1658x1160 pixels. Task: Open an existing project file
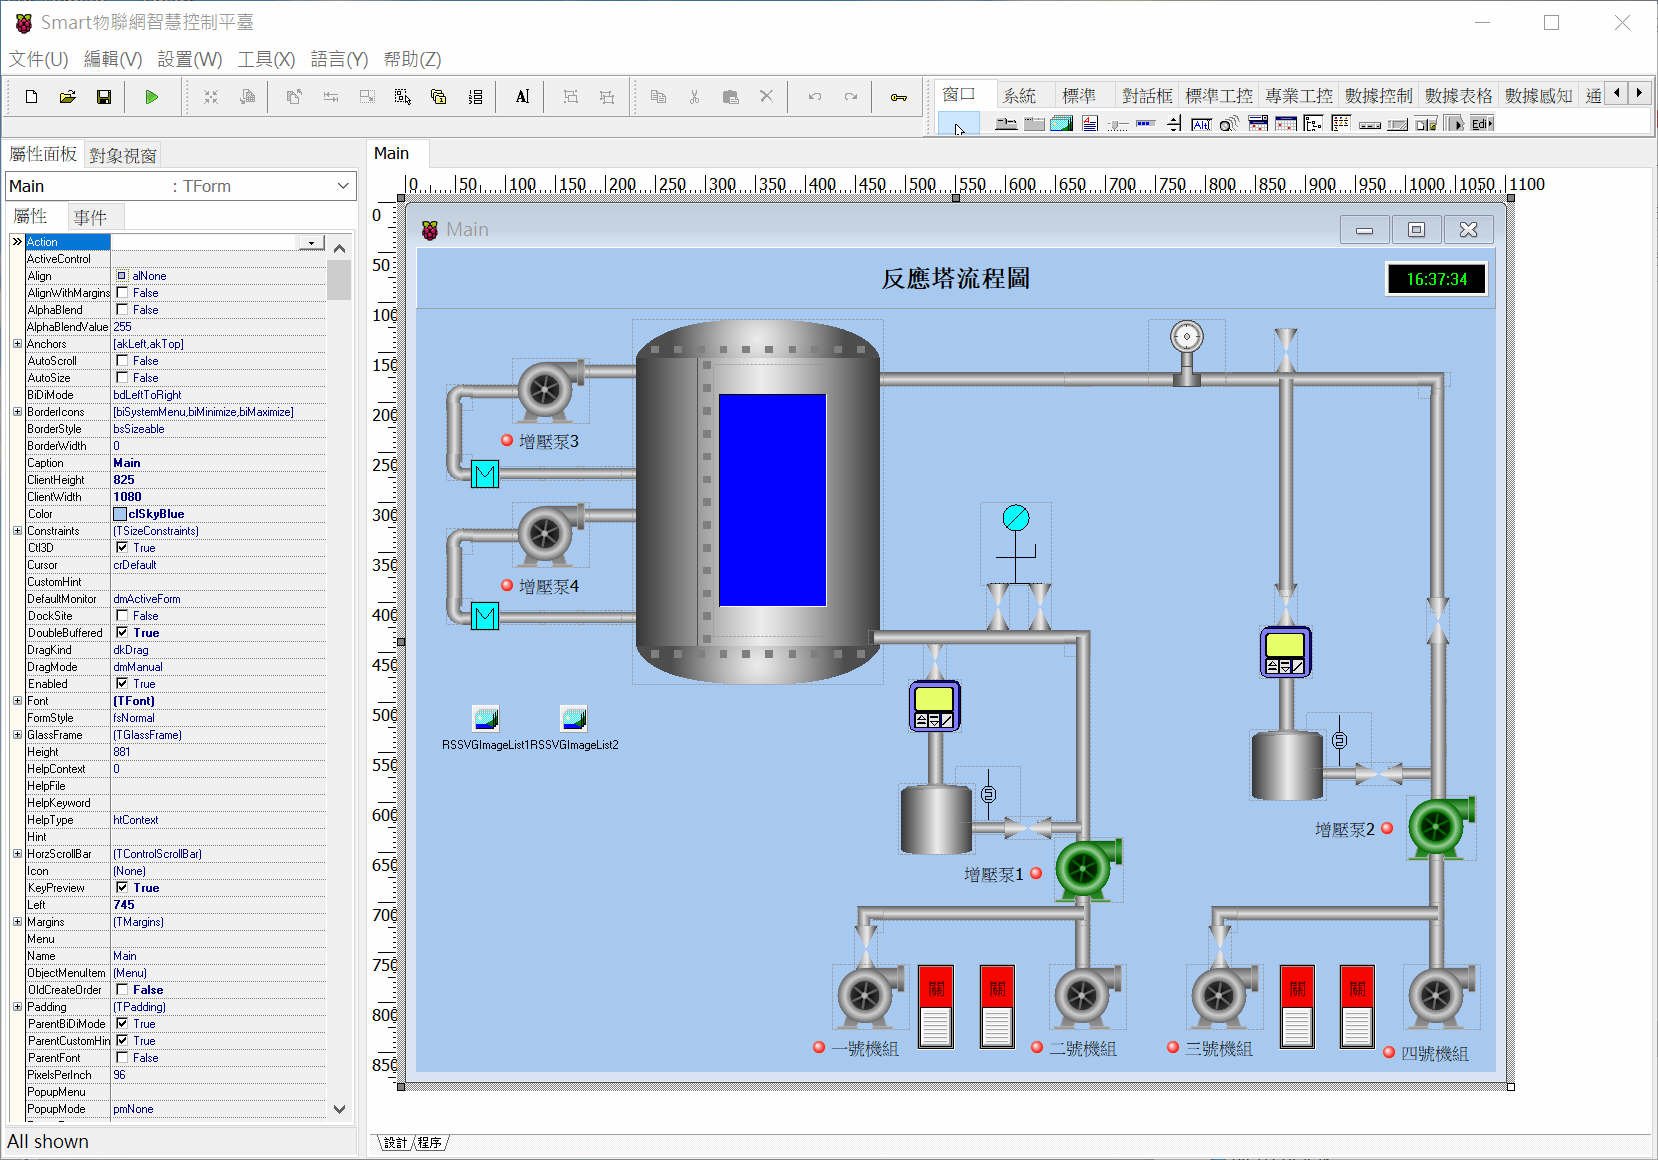pyautogui.click(x=67, y=97)
